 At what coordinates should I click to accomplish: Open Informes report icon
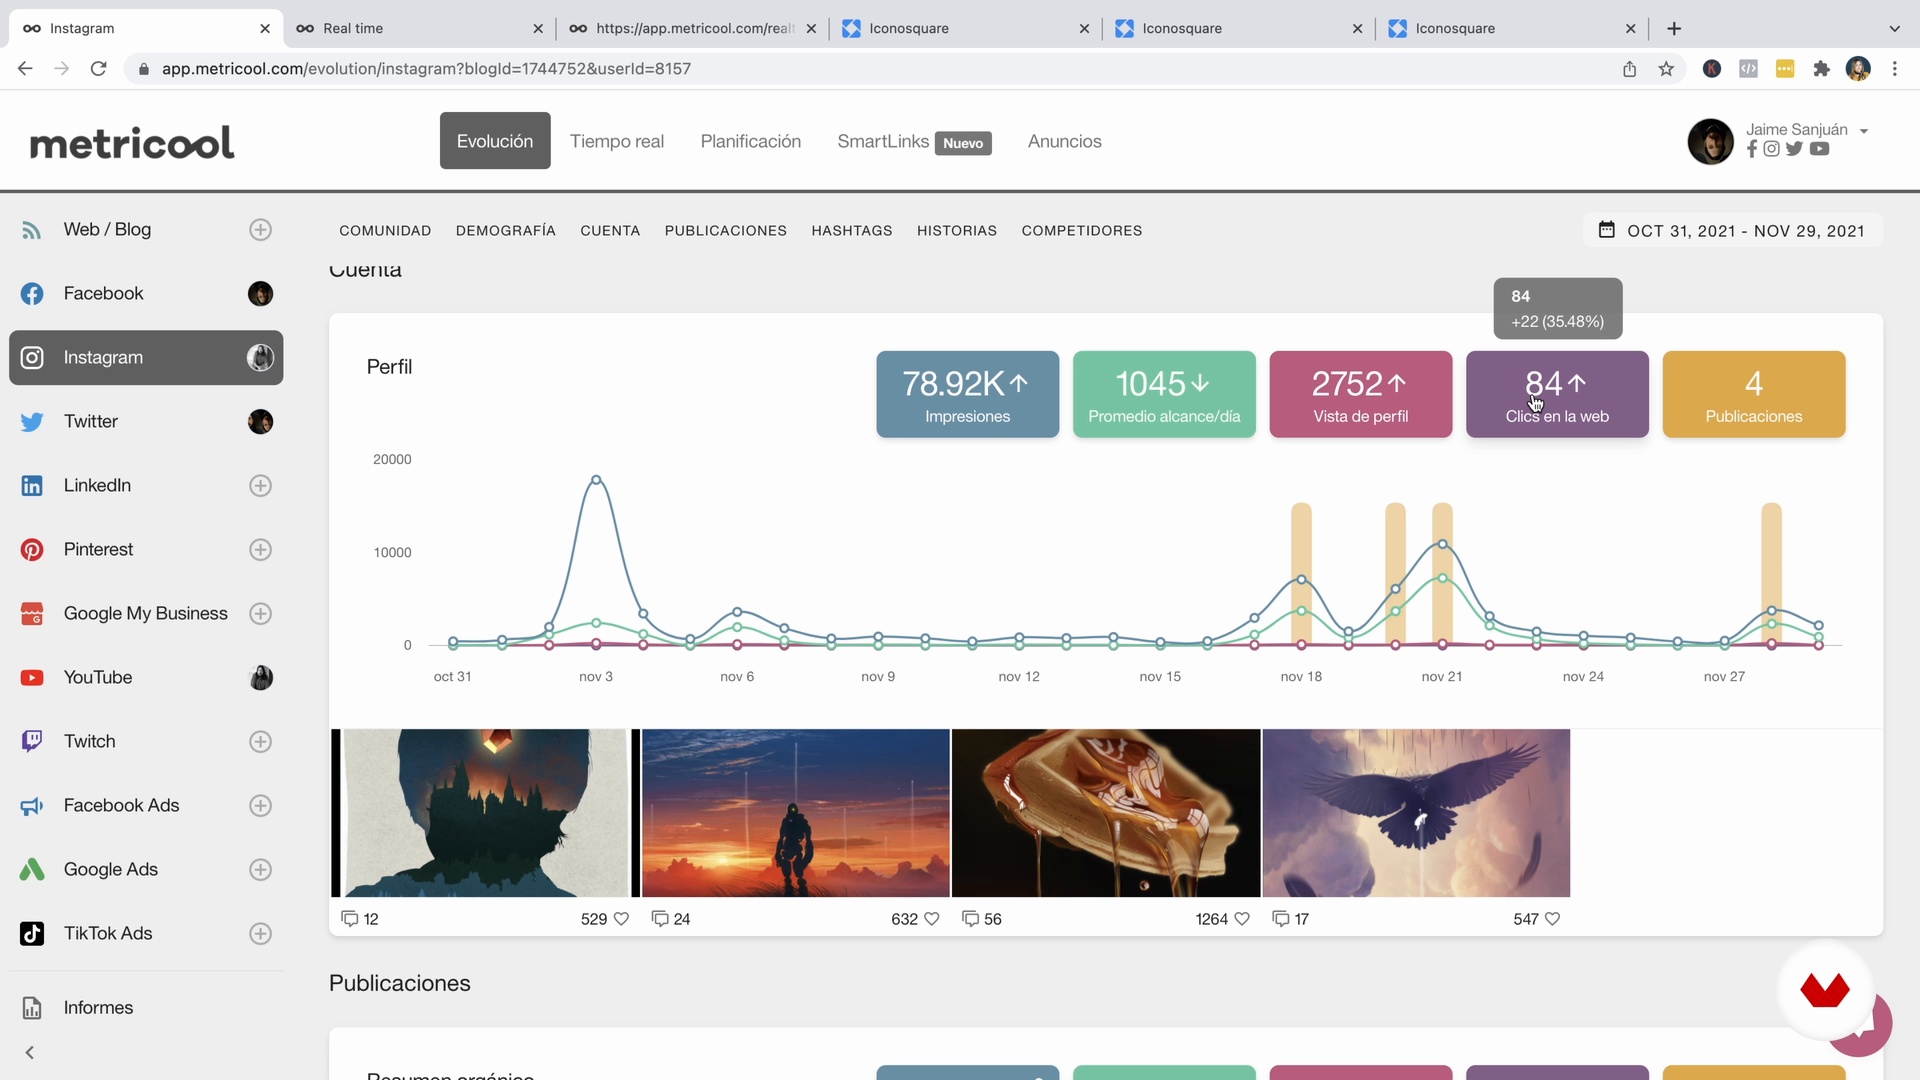[32, 1008]
